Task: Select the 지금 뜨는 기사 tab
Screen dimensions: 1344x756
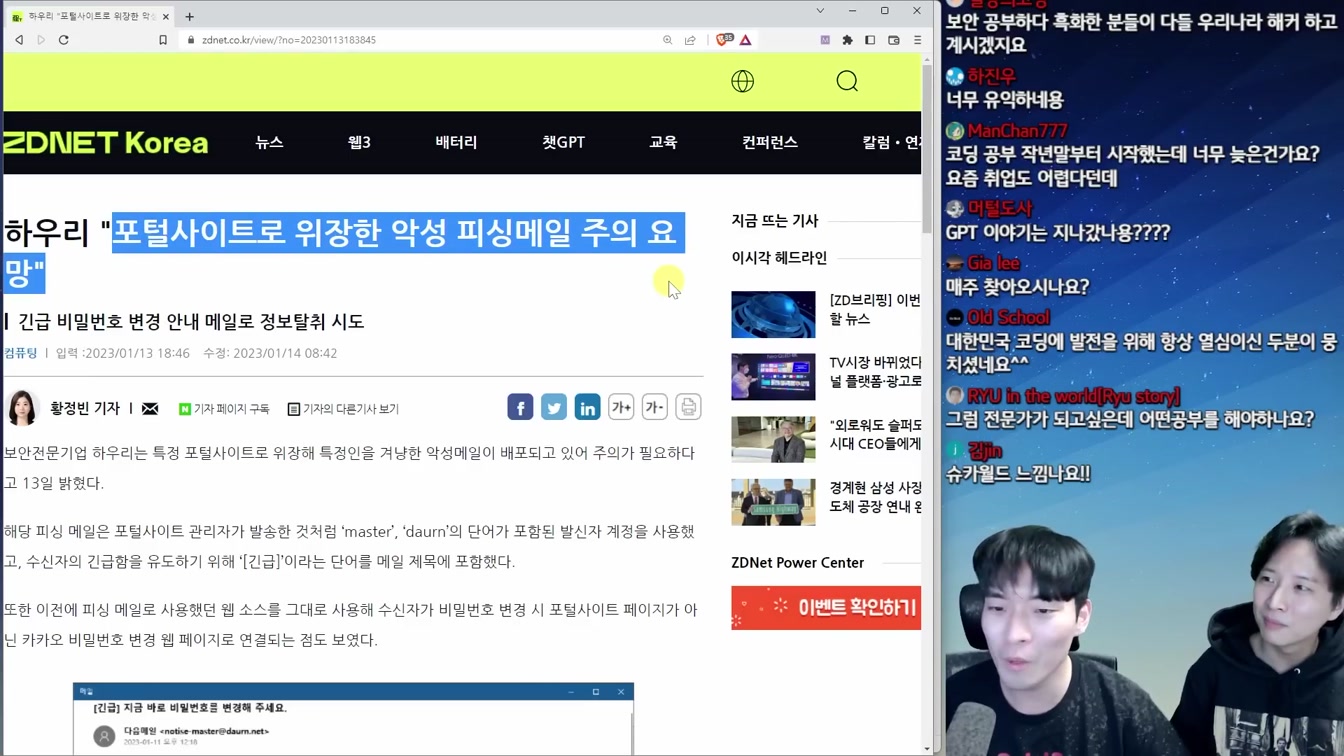Action: pyautogui.click(x=775, y=220)
